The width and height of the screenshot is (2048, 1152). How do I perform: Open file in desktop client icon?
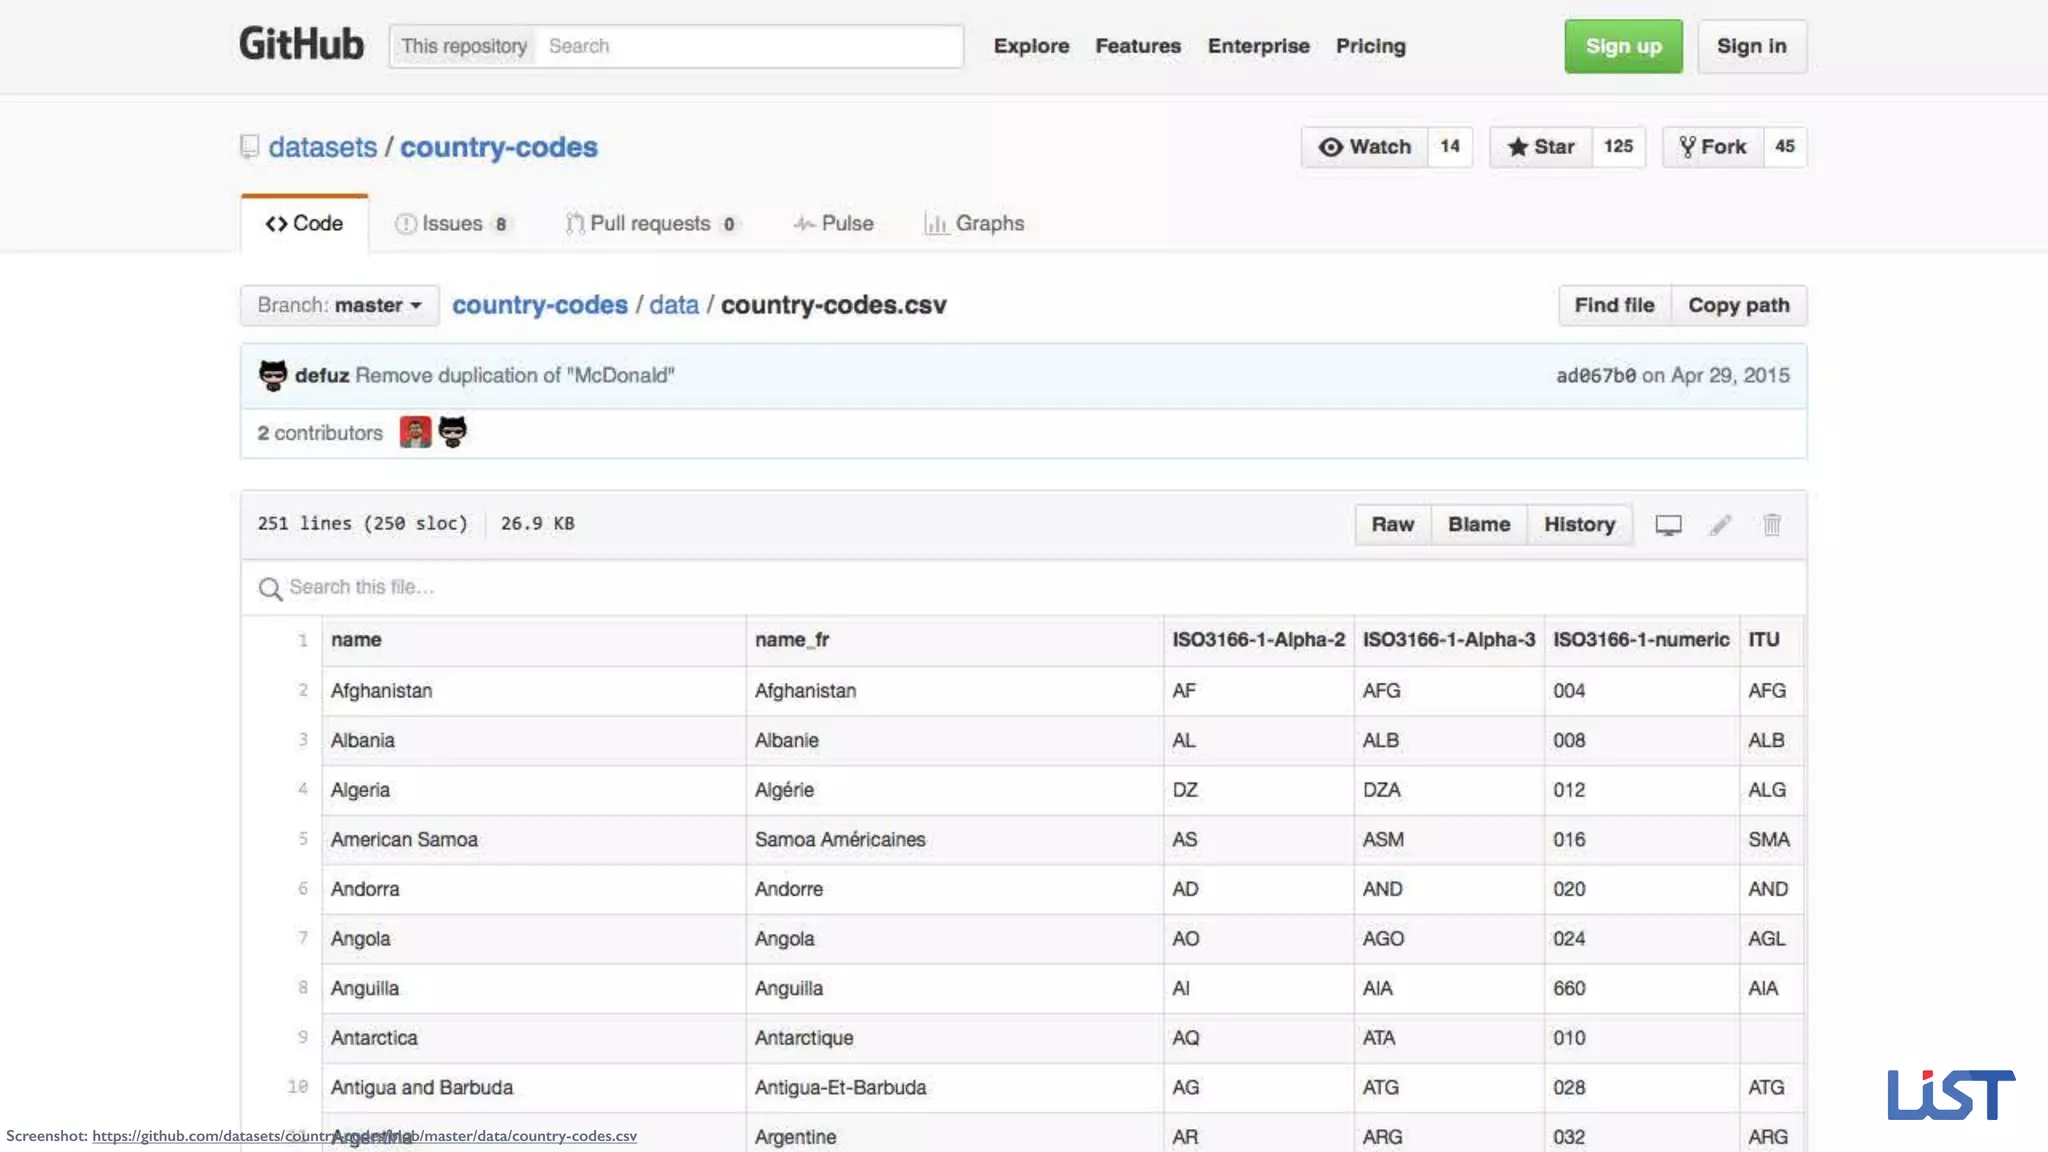coord(1668,525)
